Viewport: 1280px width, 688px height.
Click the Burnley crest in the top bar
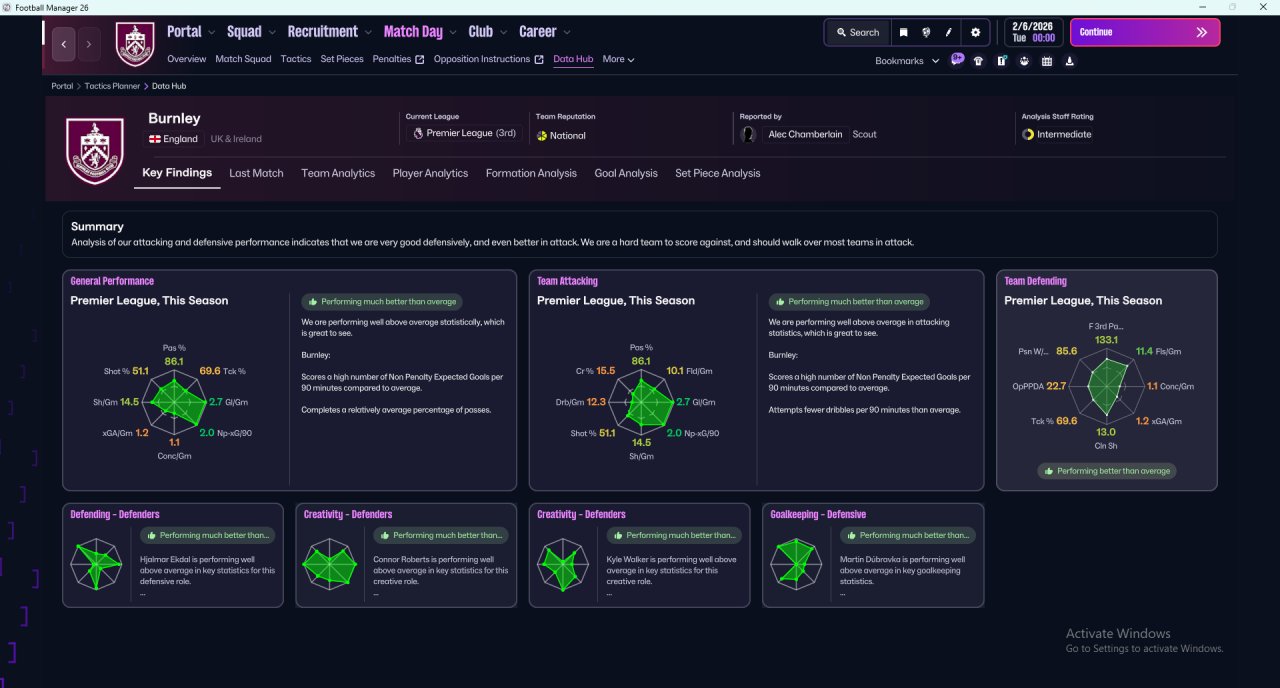coord(135,44)
